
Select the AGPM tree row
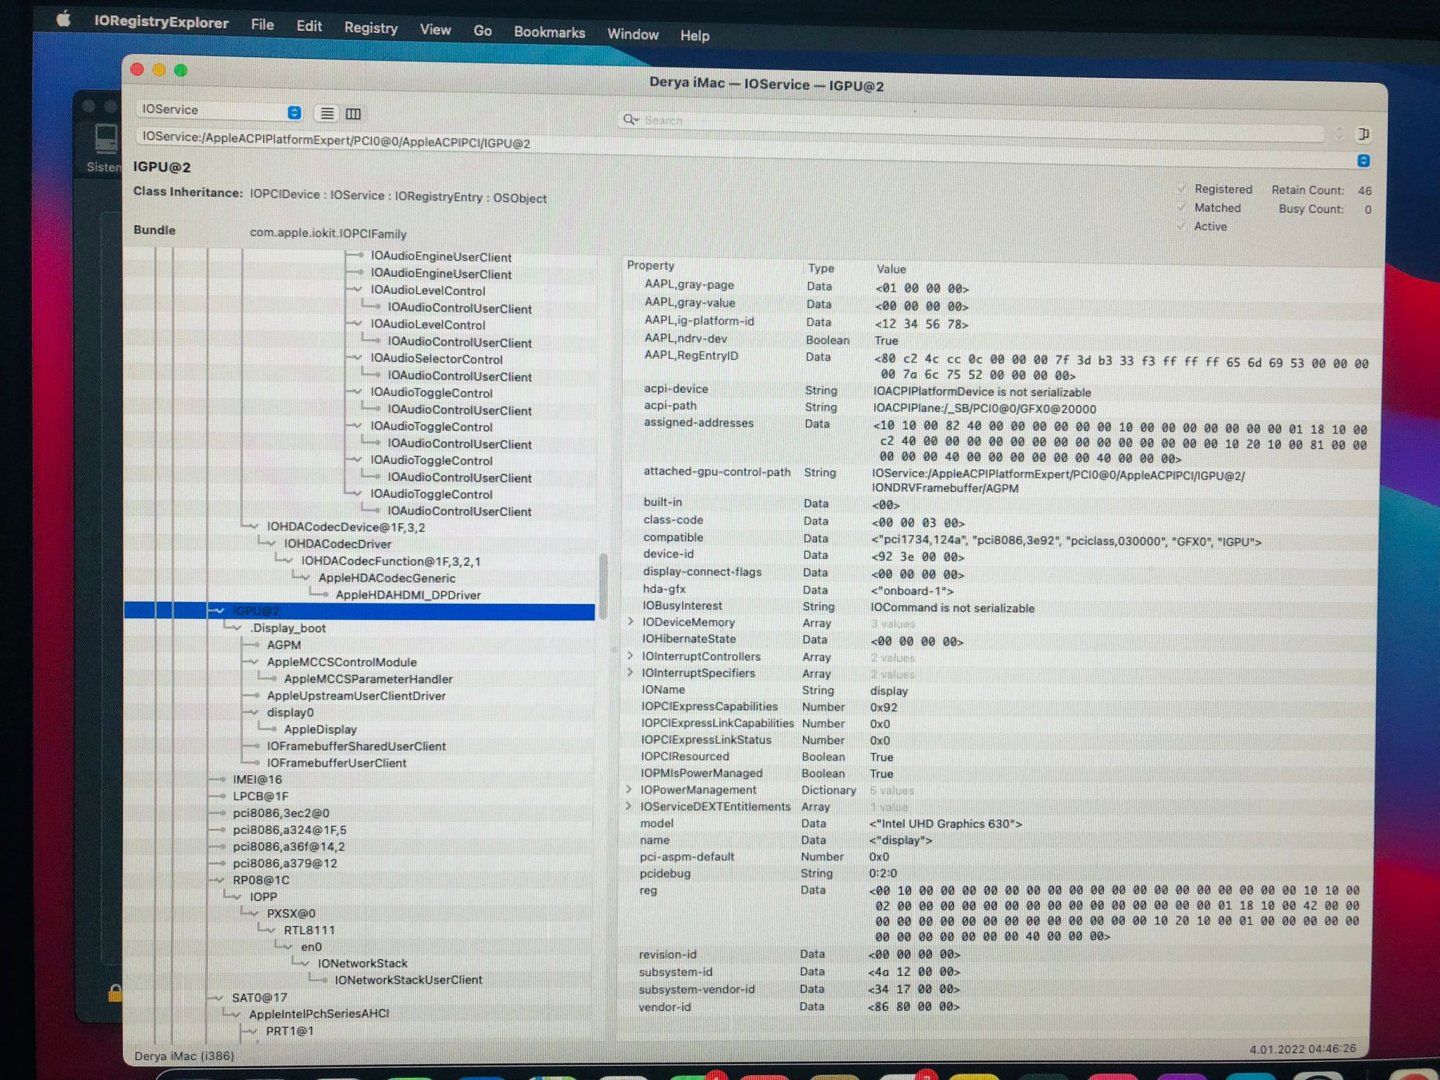(284, 645)
